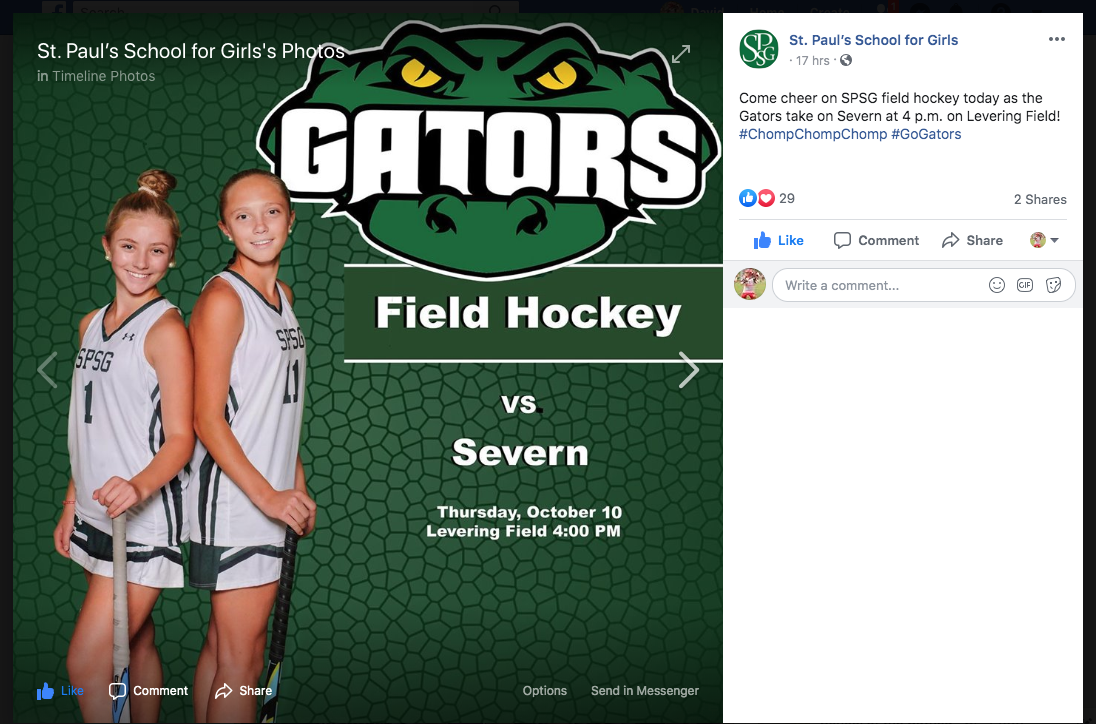Viewport: 1096px width, 724px height.
Task: Toggle Like in the post sidebar
Action: pos(779,240)
